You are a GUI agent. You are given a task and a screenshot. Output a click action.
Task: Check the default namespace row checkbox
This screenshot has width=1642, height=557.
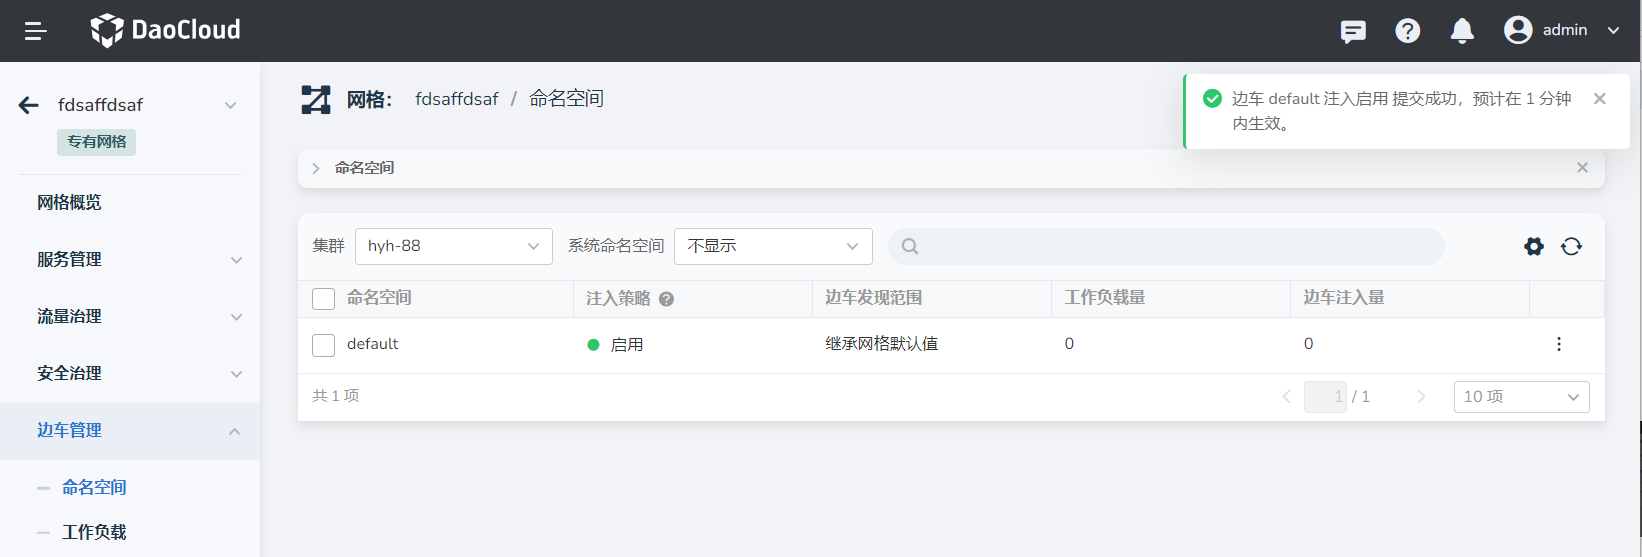pos(323,345)
